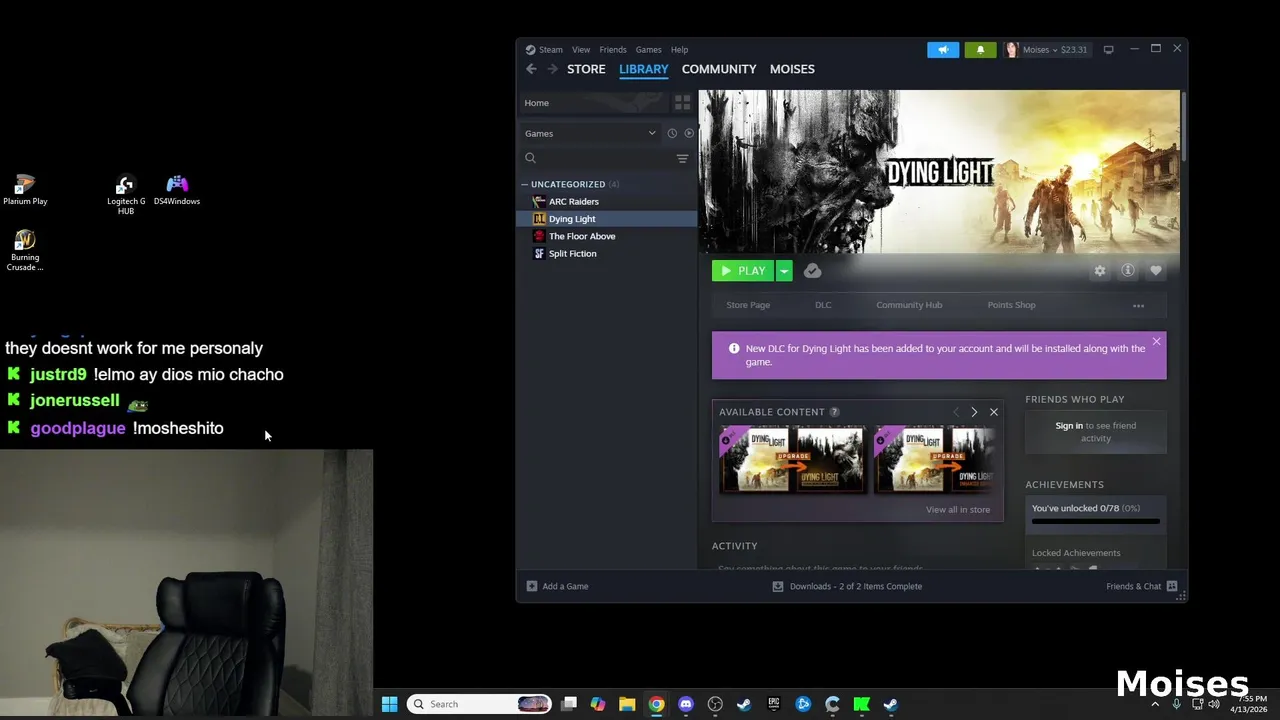Open the Steam menu
Image resolution: width=1280 pixels, height=720 pixels.
[x=551, y=49]
